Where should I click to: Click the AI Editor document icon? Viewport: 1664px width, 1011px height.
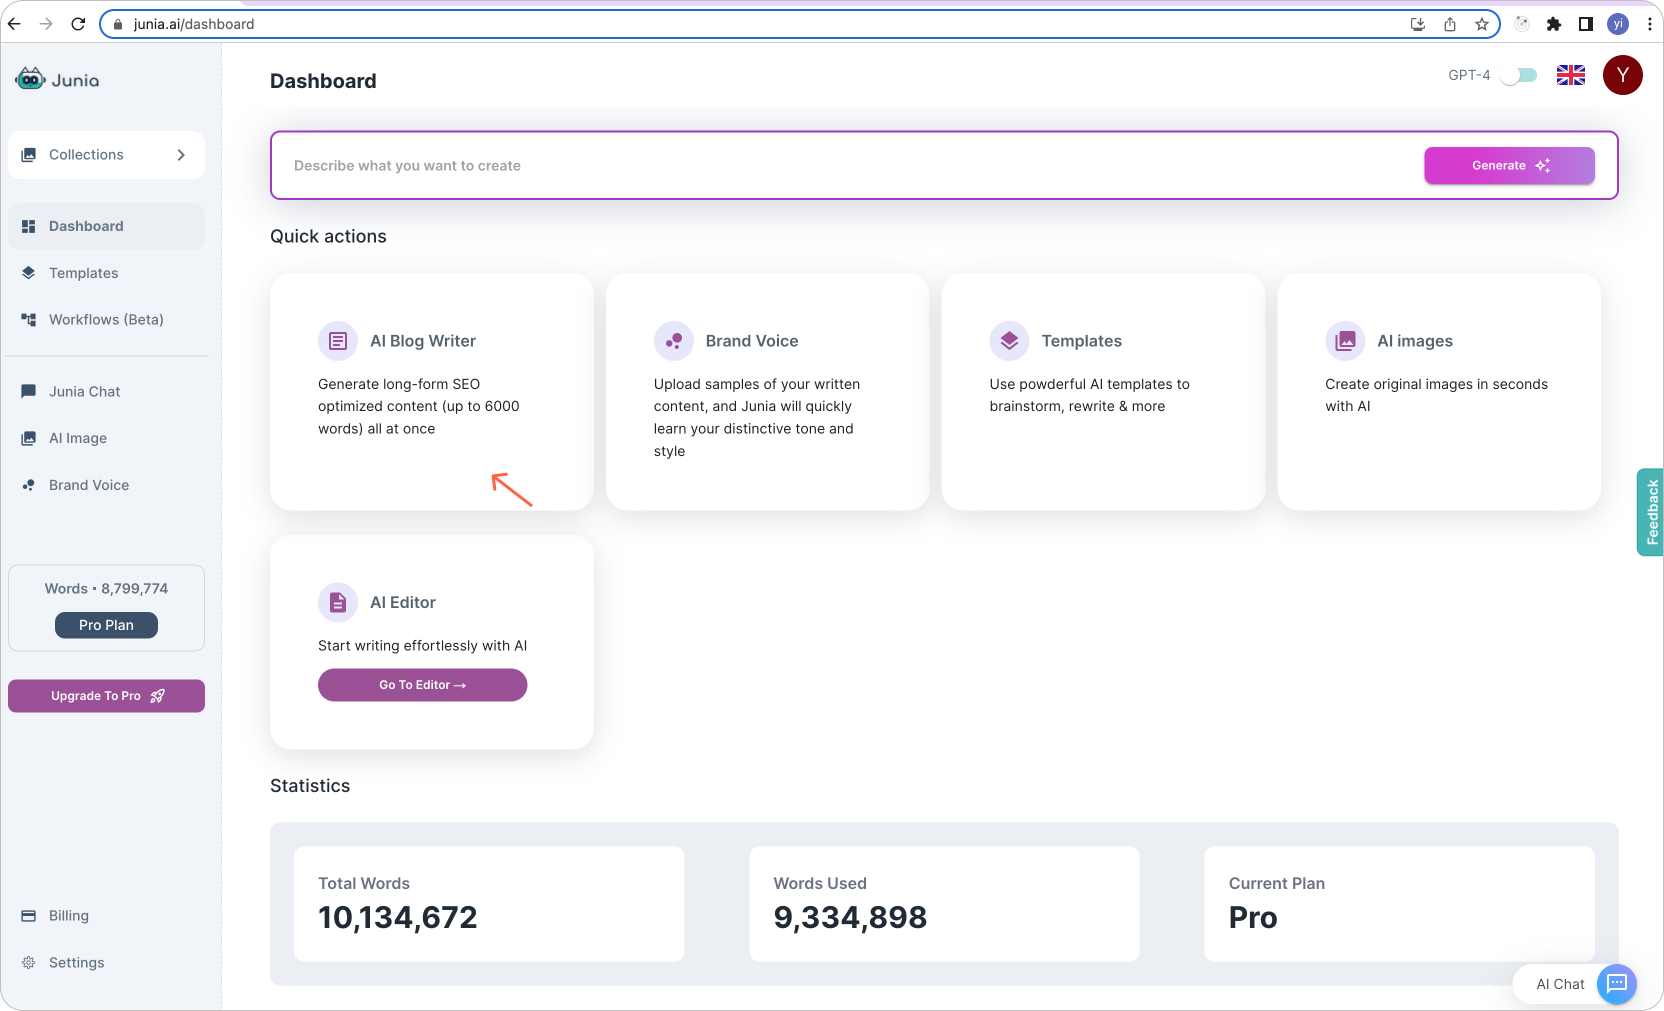(338, 602)
